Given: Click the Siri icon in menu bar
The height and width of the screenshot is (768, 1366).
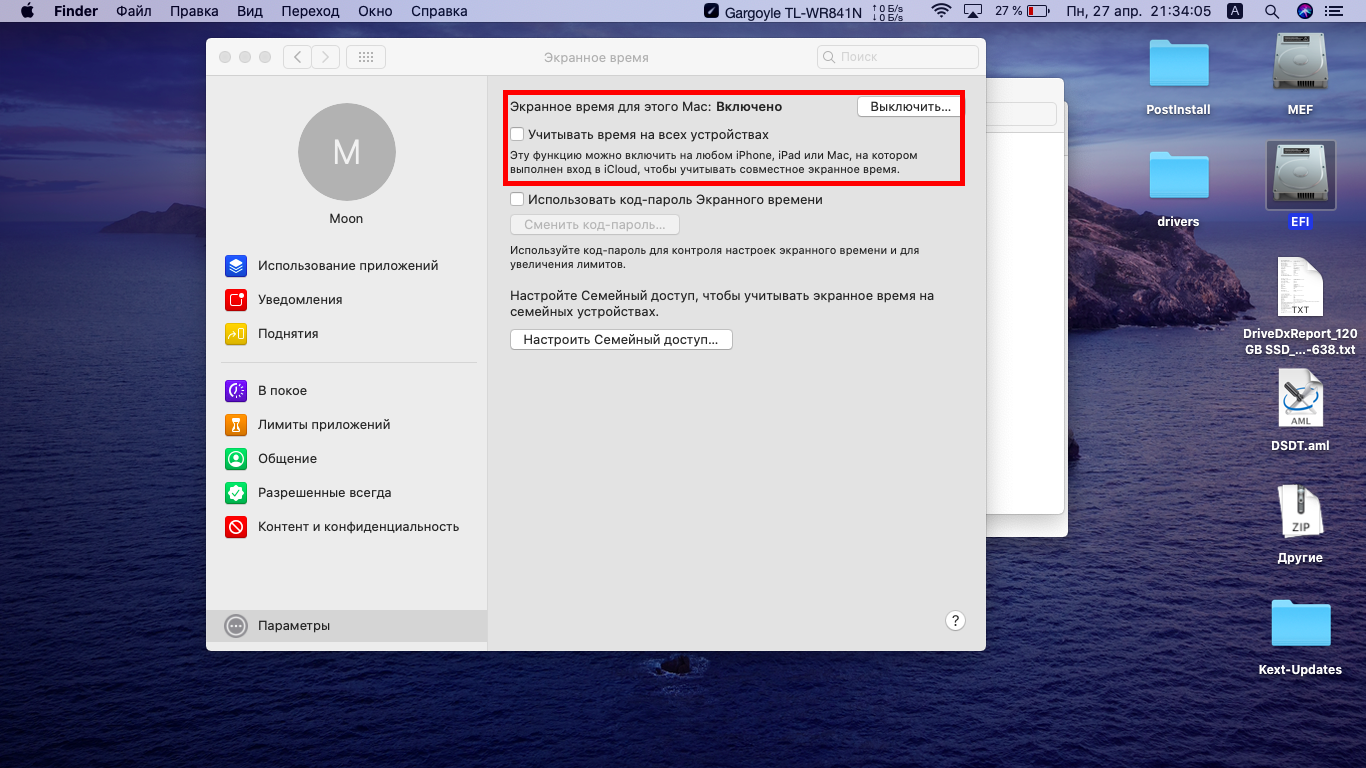Looking at the screenshot, I should pyautogui.click(x=1304, y=11).
